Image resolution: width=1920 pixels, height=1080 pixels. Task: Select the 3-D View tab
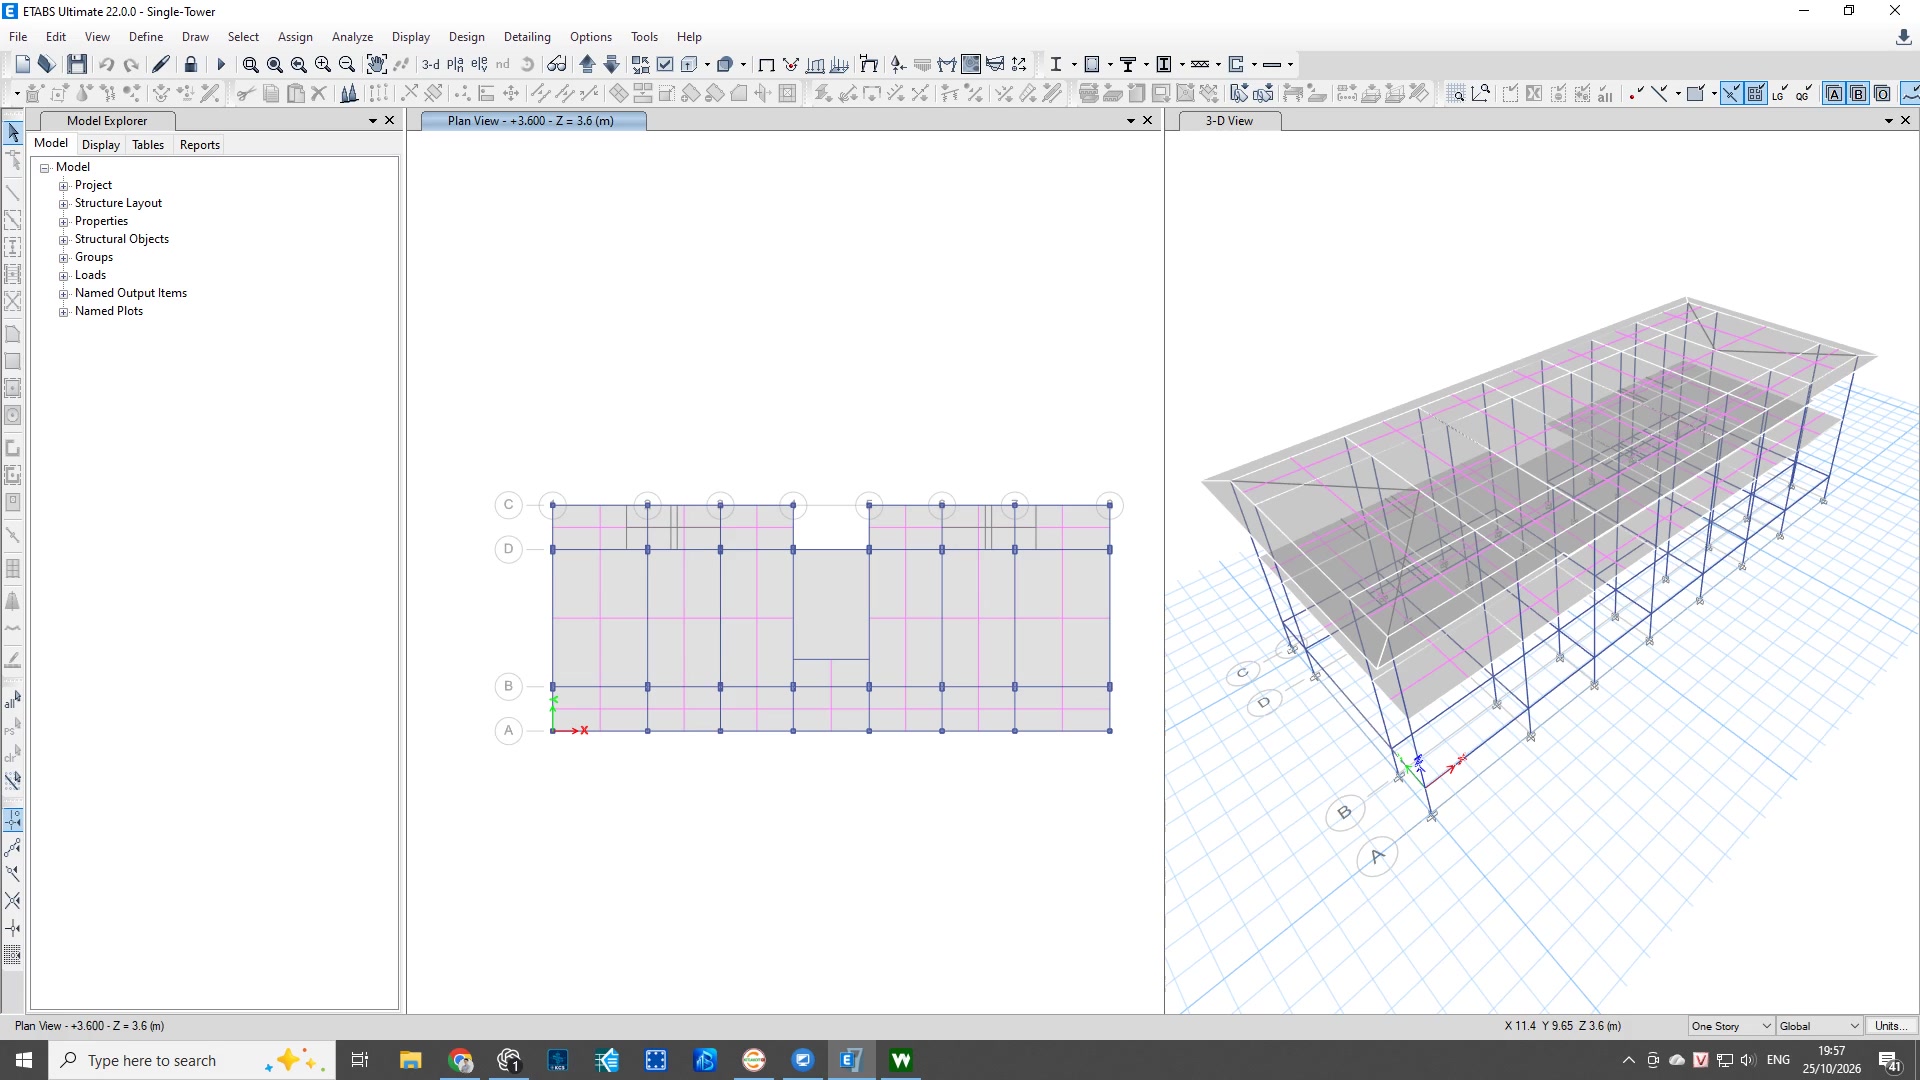(x=1229, y=121)
